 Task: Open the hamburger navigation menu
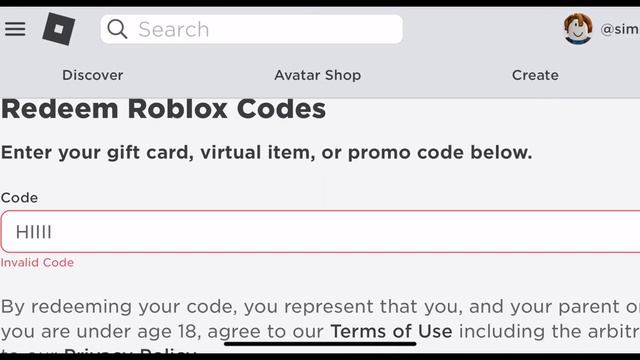[15, 29]
